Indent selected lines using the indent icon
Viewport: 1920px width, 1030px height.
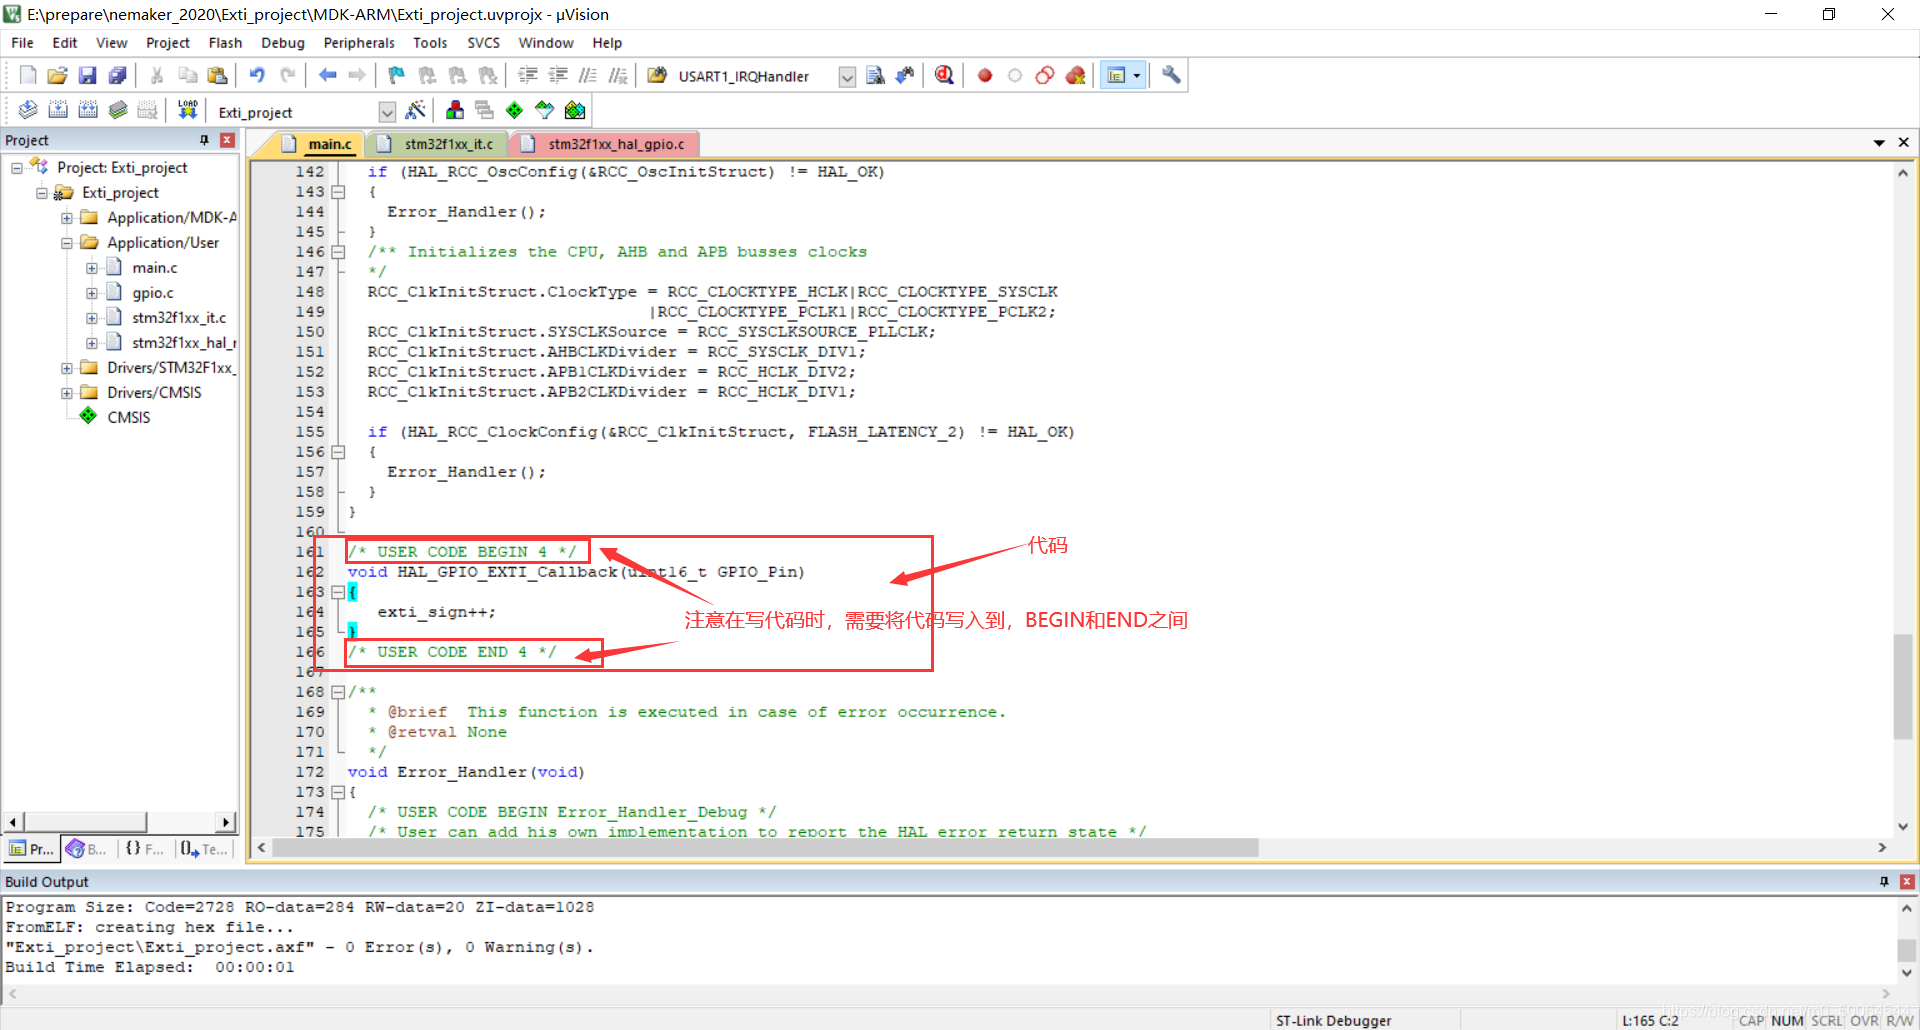[528, 75]
